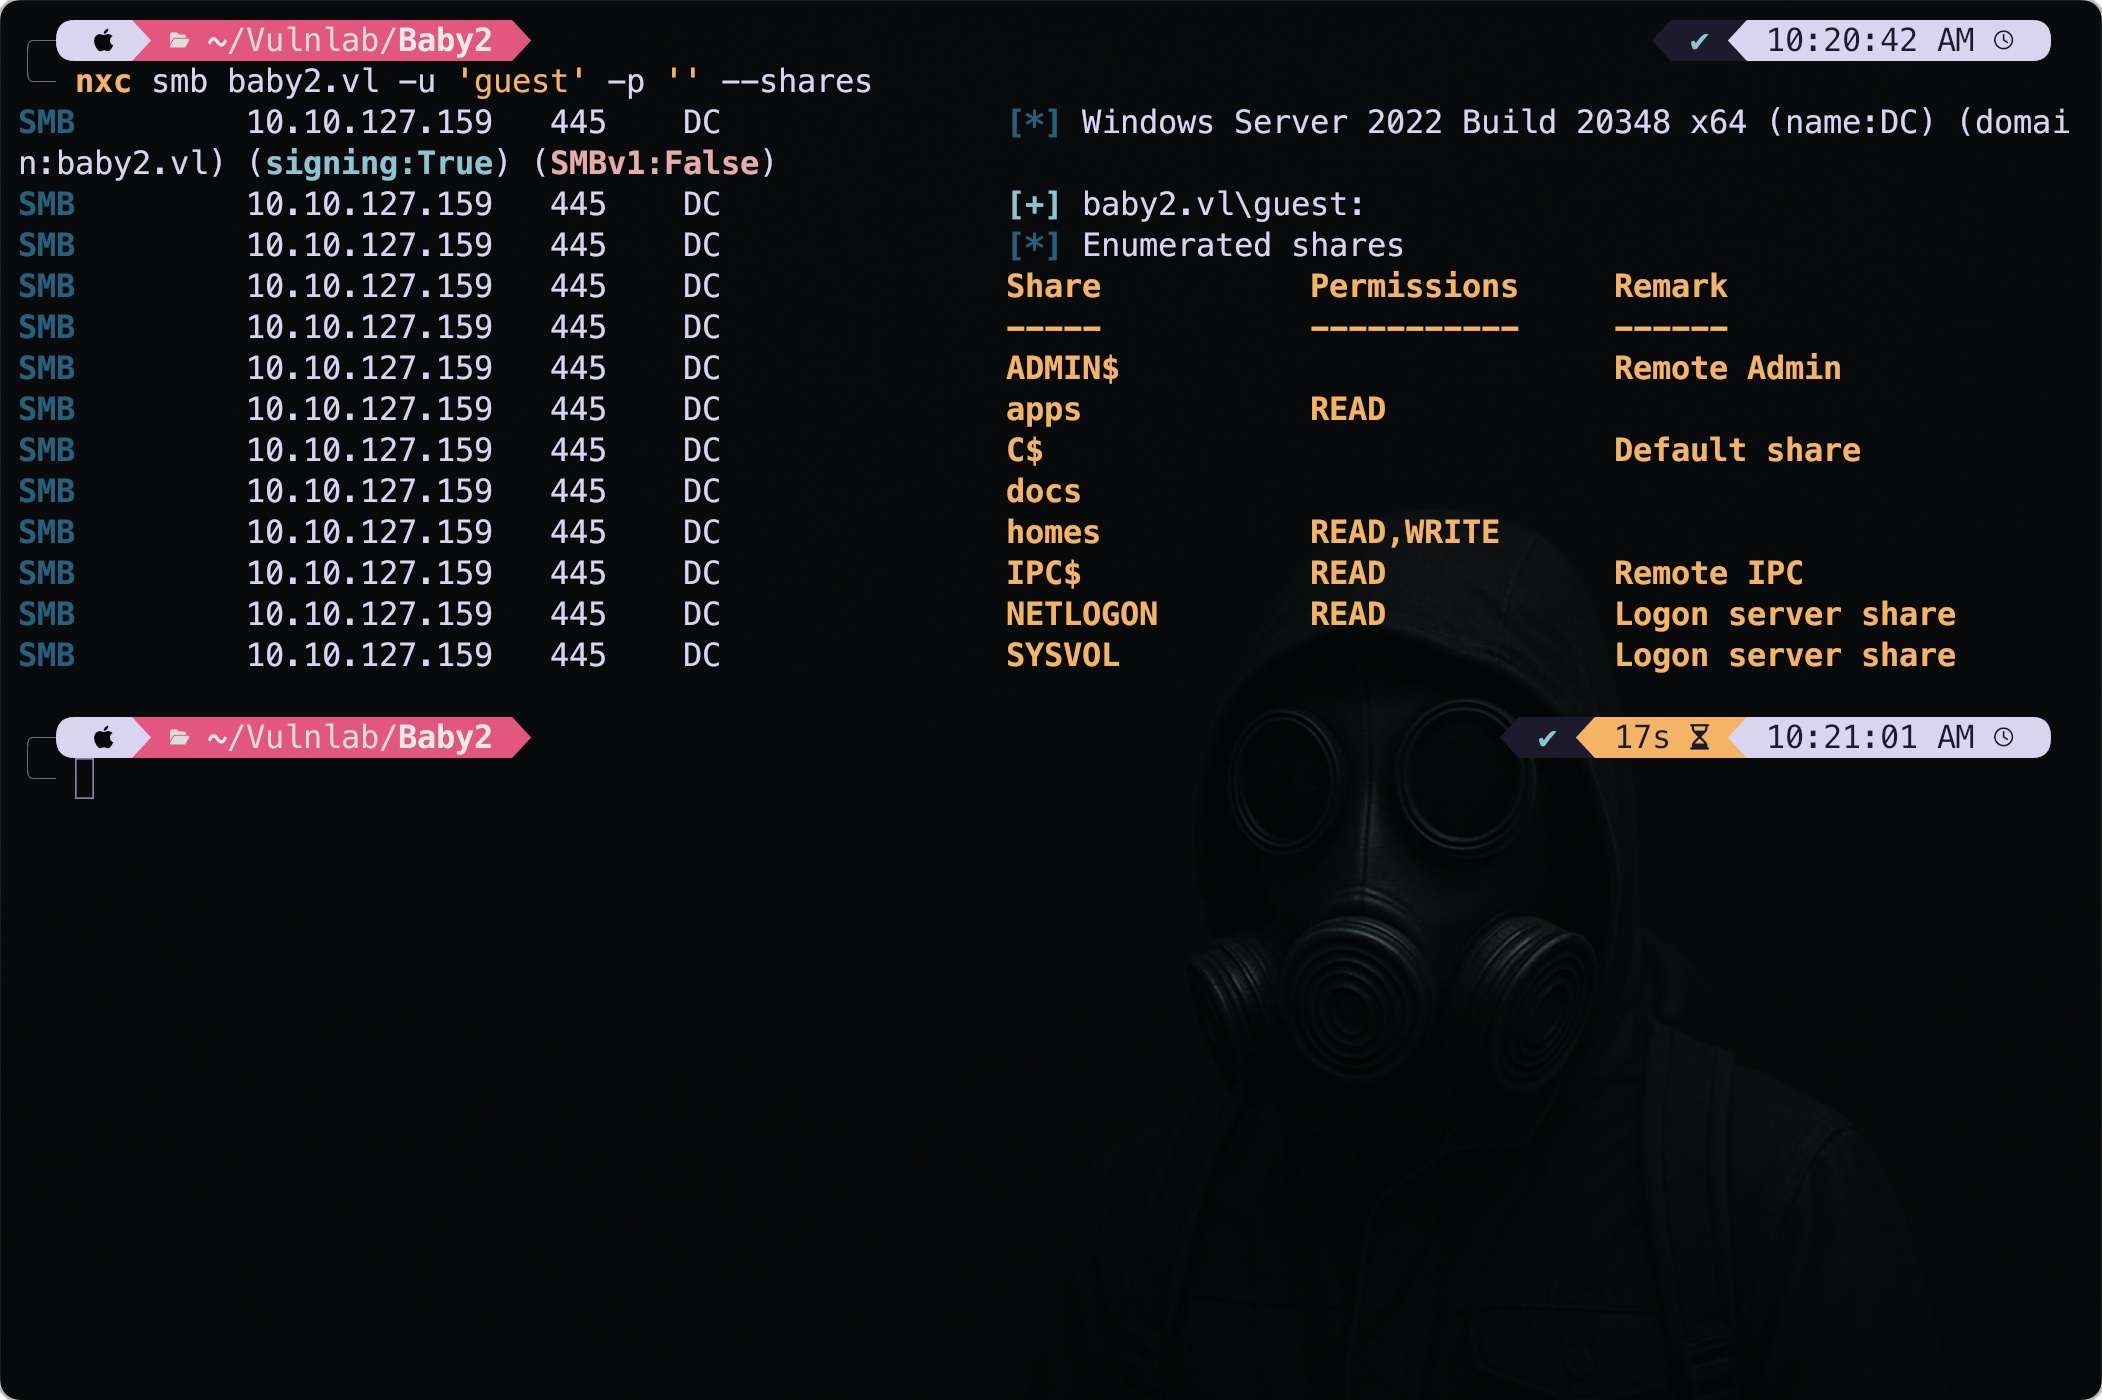Click the hourglass icon after 17s
Image resolution: width=2102 pixels, height=1400 pixels.
pyautogui.click(x=1699, y=737)
